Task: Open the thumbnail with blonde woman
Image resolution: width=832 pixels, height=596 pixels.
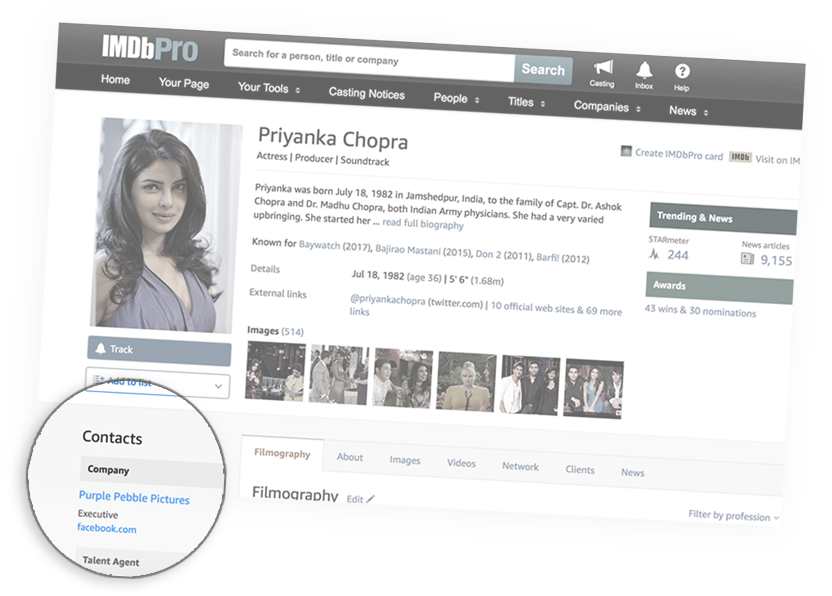Action: 466,382
